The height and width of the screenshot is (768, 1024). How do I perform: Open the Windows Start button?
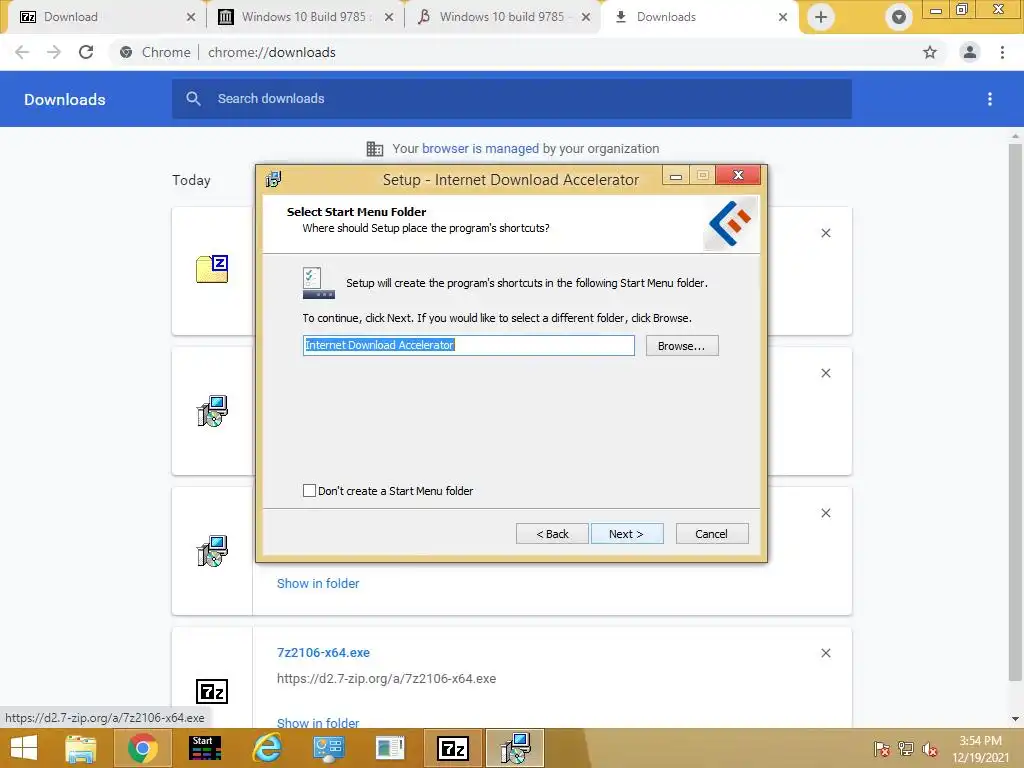(24, 748)
